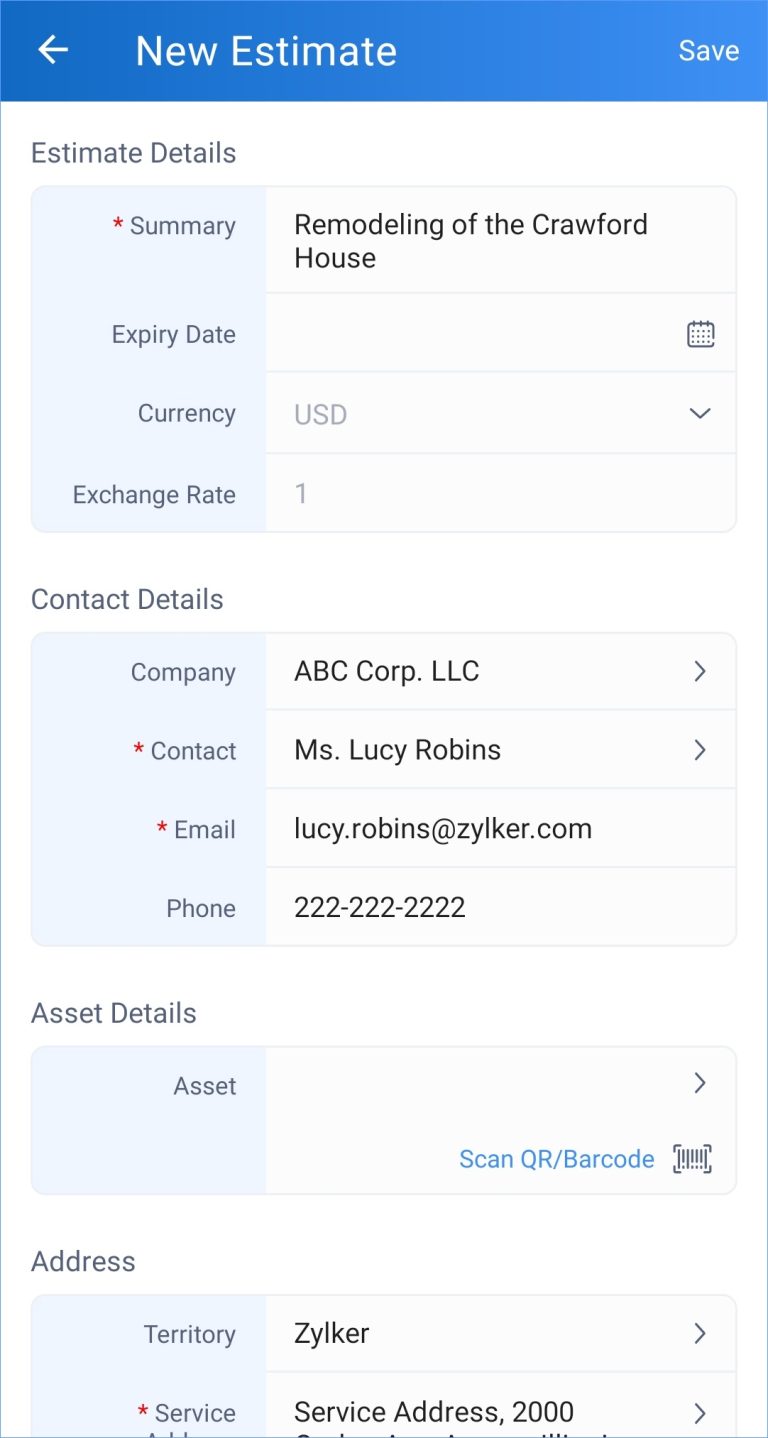Click the empty Expiry Date field
This screenshot has width=768, height=1438.
[x=470, y=334]
